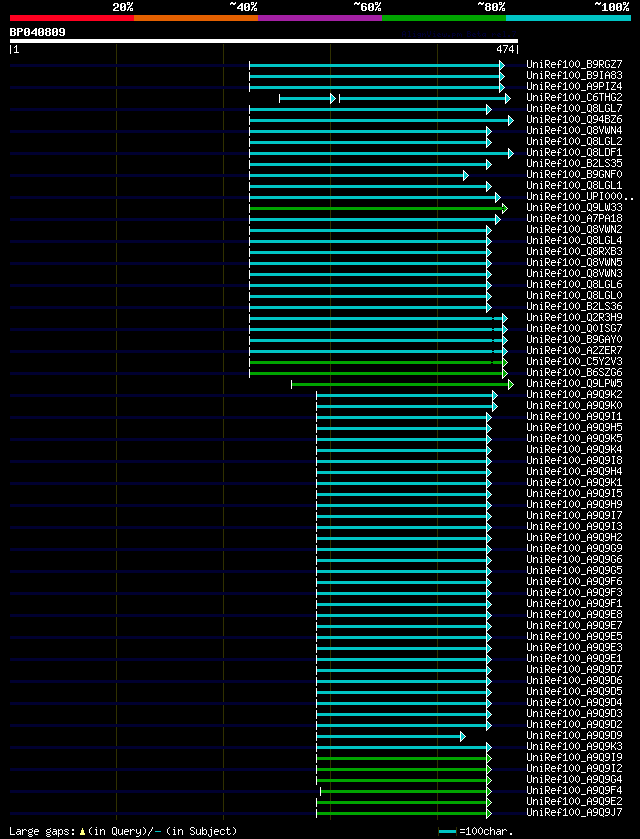Image resolution: width=640 pixels, height=839 pixels.
Task: Click the green alignment bar of Q9LPW5
Action: 402,384
